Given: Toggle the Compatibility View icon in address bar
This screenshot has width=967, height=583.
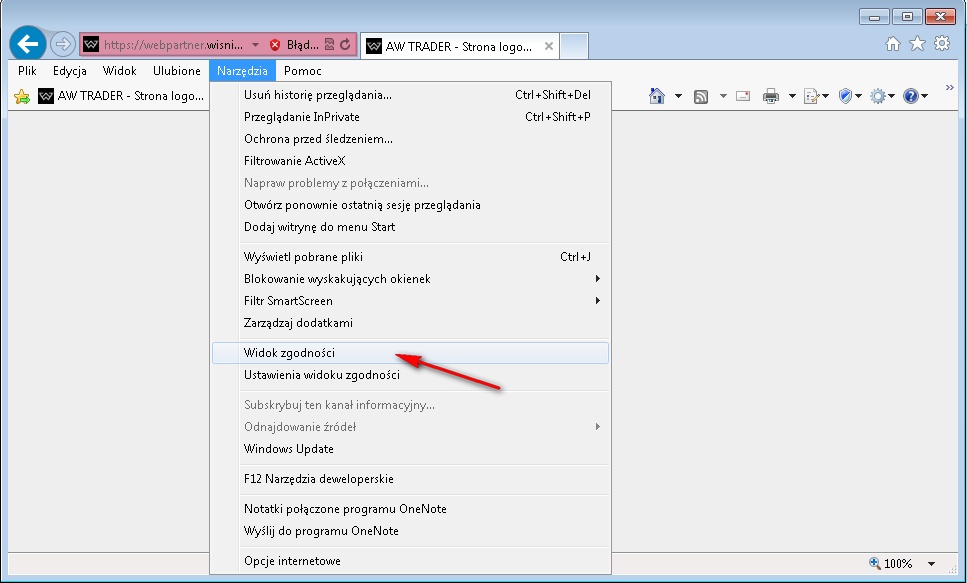Looking at the screenshot, I should coord(329,44).
